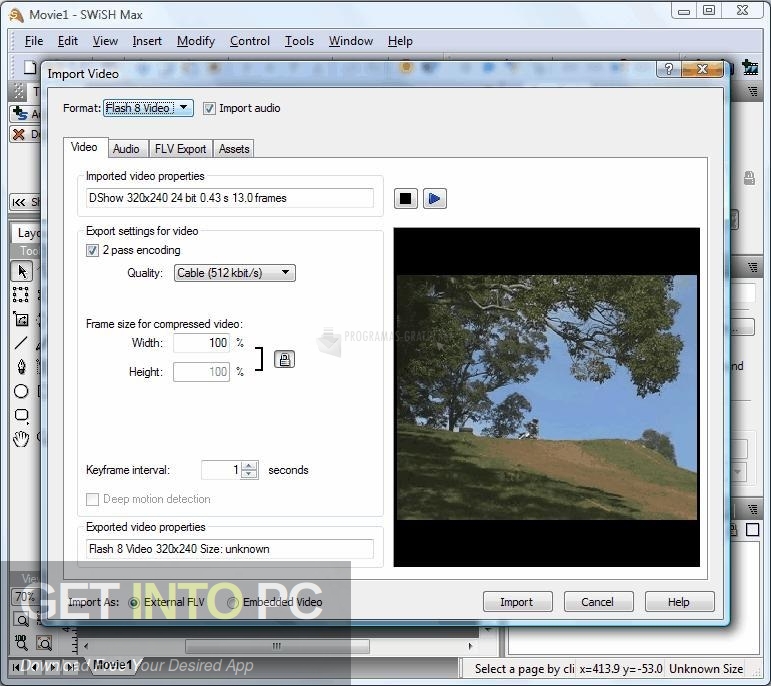
Task: Click the Cancel button
Action: 598,602
